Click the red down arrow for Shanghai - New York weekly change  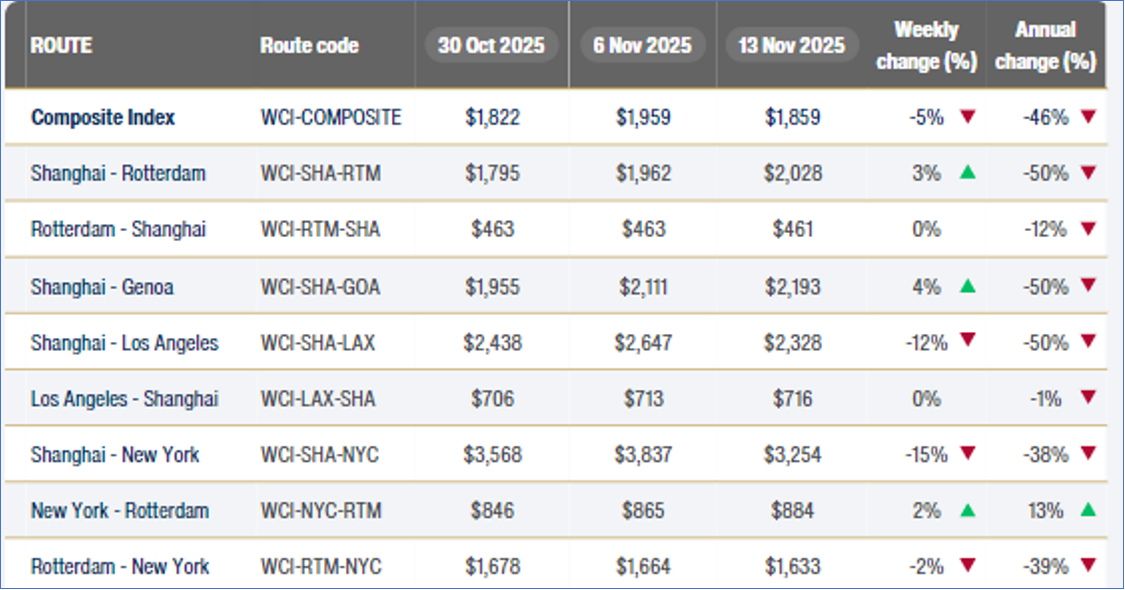[967, 454]
